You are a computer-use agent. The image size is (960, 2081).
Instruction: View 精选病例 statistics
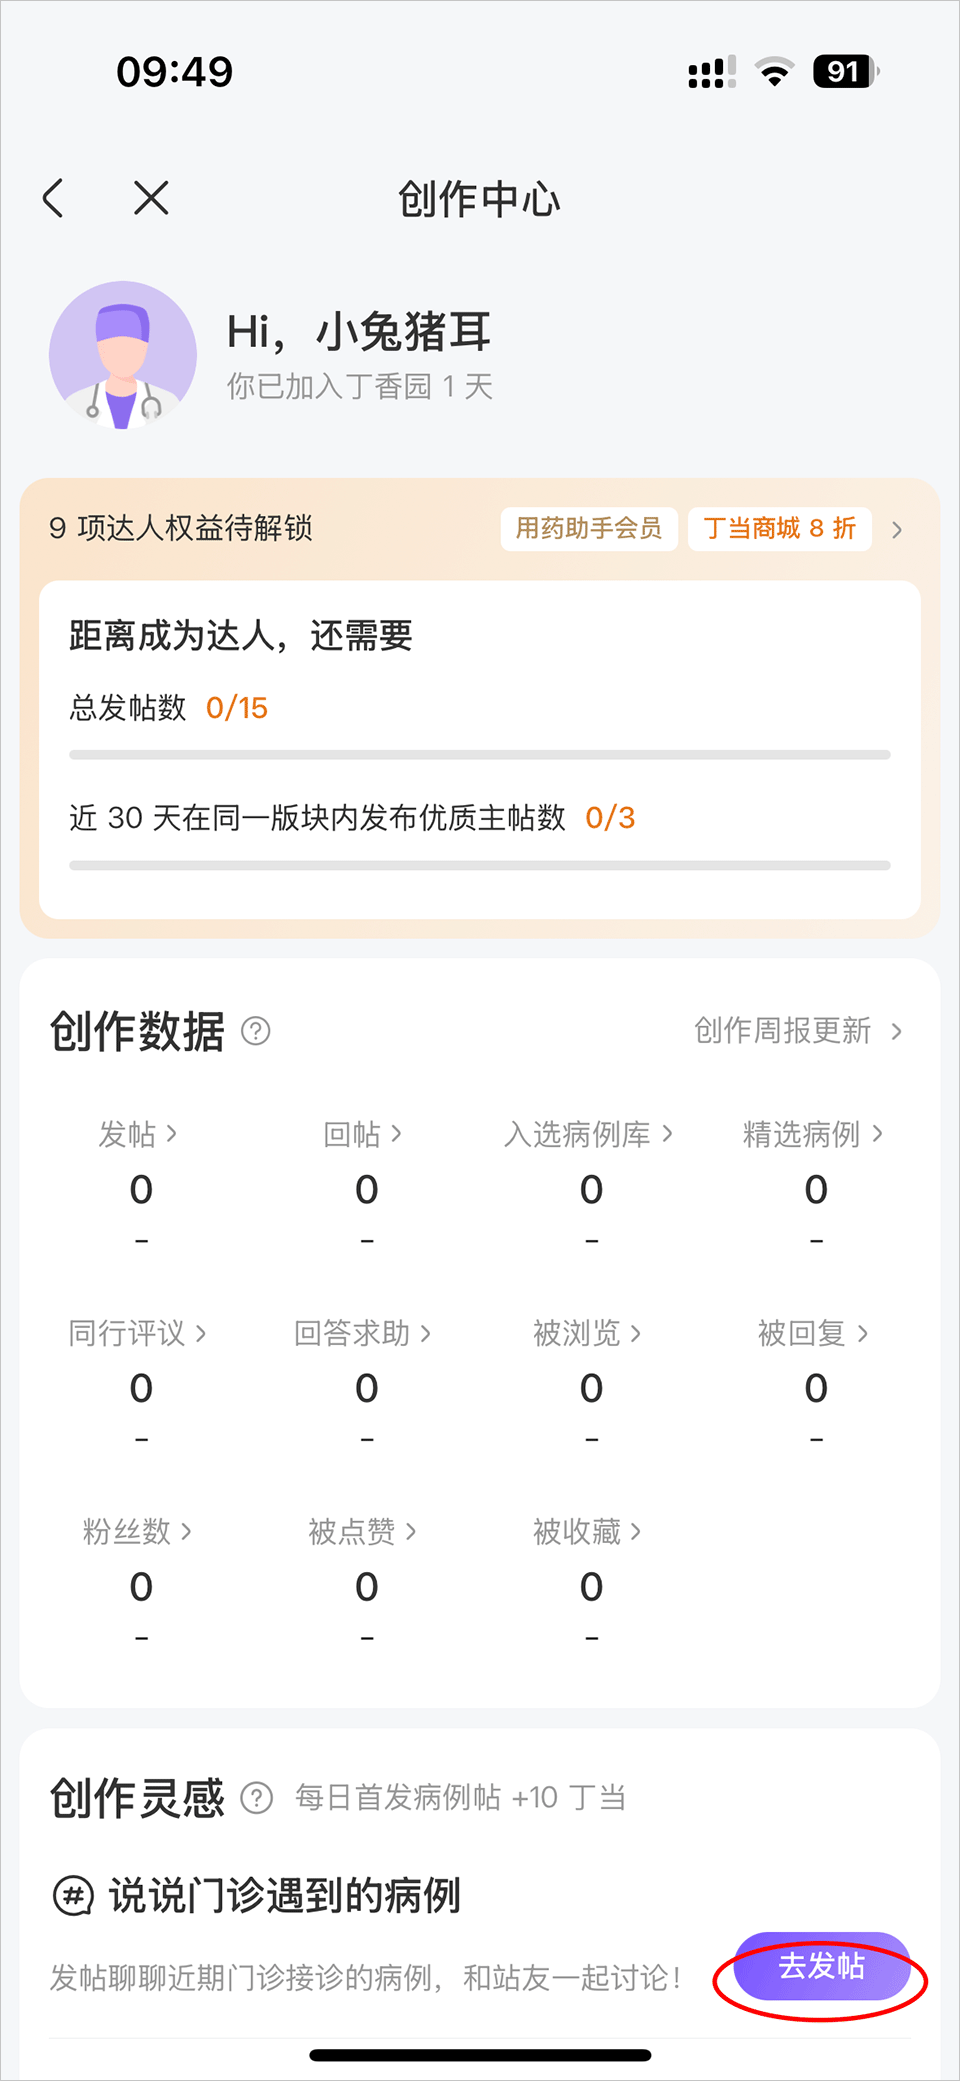[814, 1134]
